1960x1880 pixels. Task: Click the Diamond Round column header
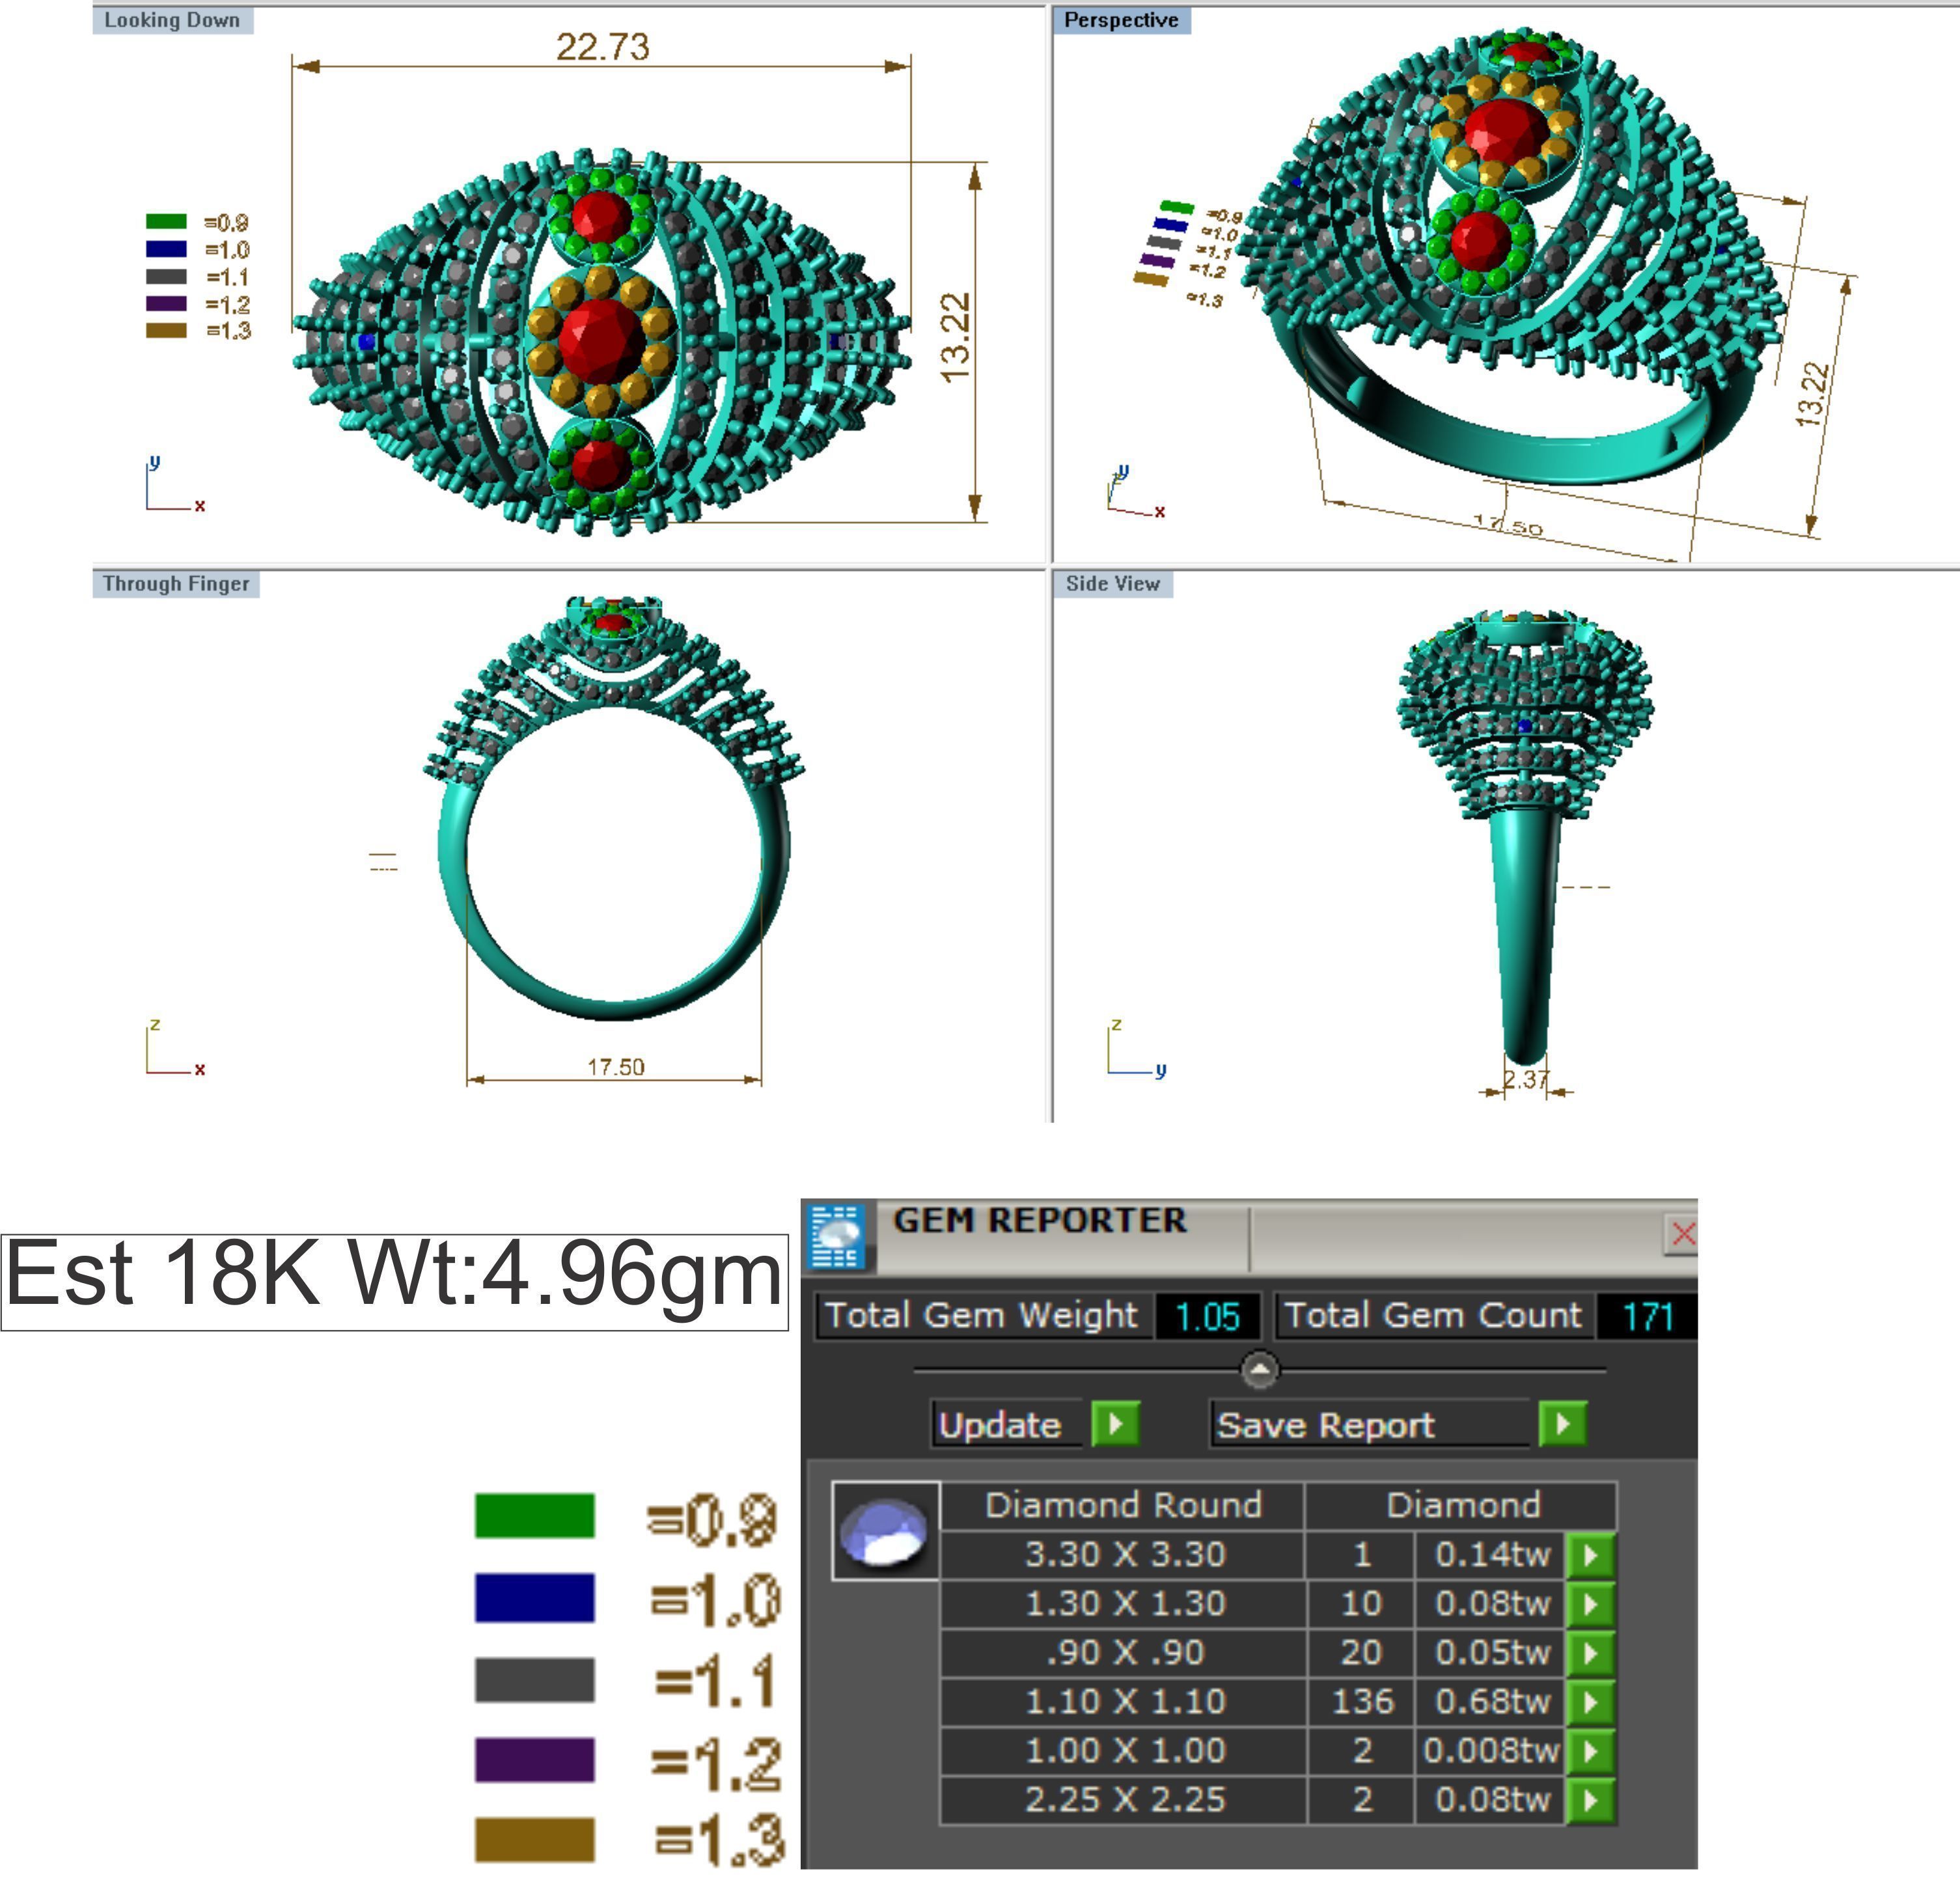pos(1123,1505)
